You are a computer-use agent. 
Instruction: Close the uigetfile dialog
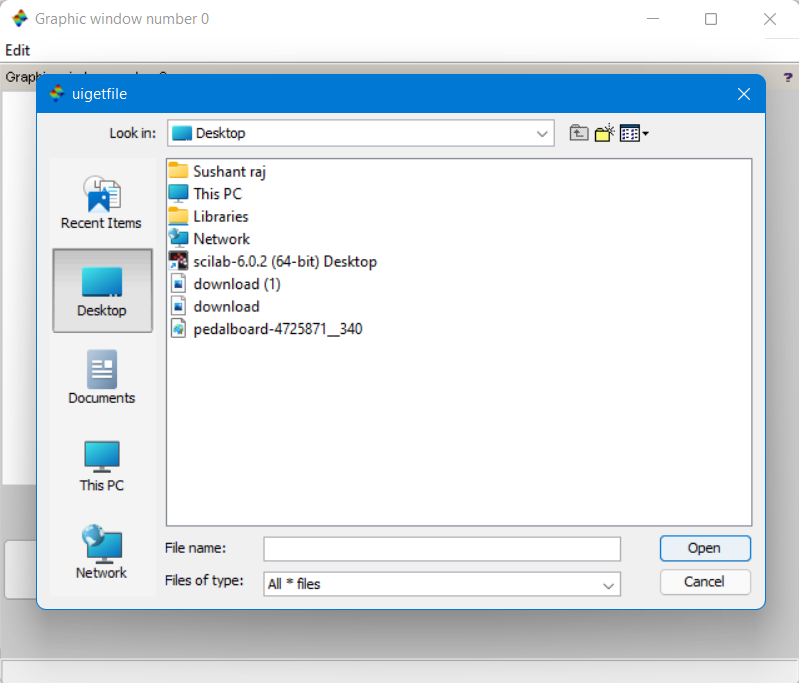743,94
